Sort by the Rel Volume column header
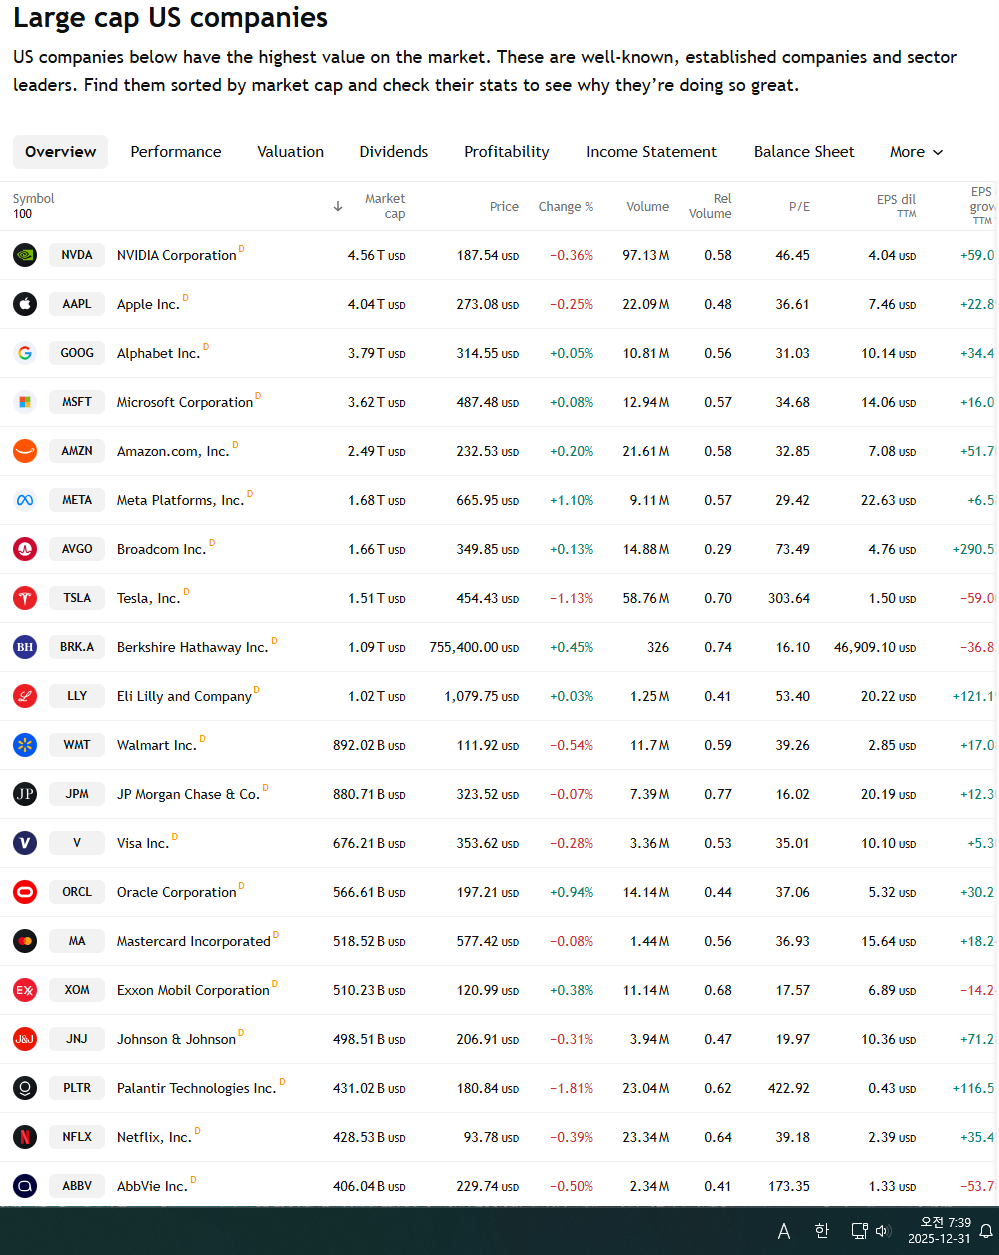The width and height of the screenshot is (999, 1255). (710, 206)
